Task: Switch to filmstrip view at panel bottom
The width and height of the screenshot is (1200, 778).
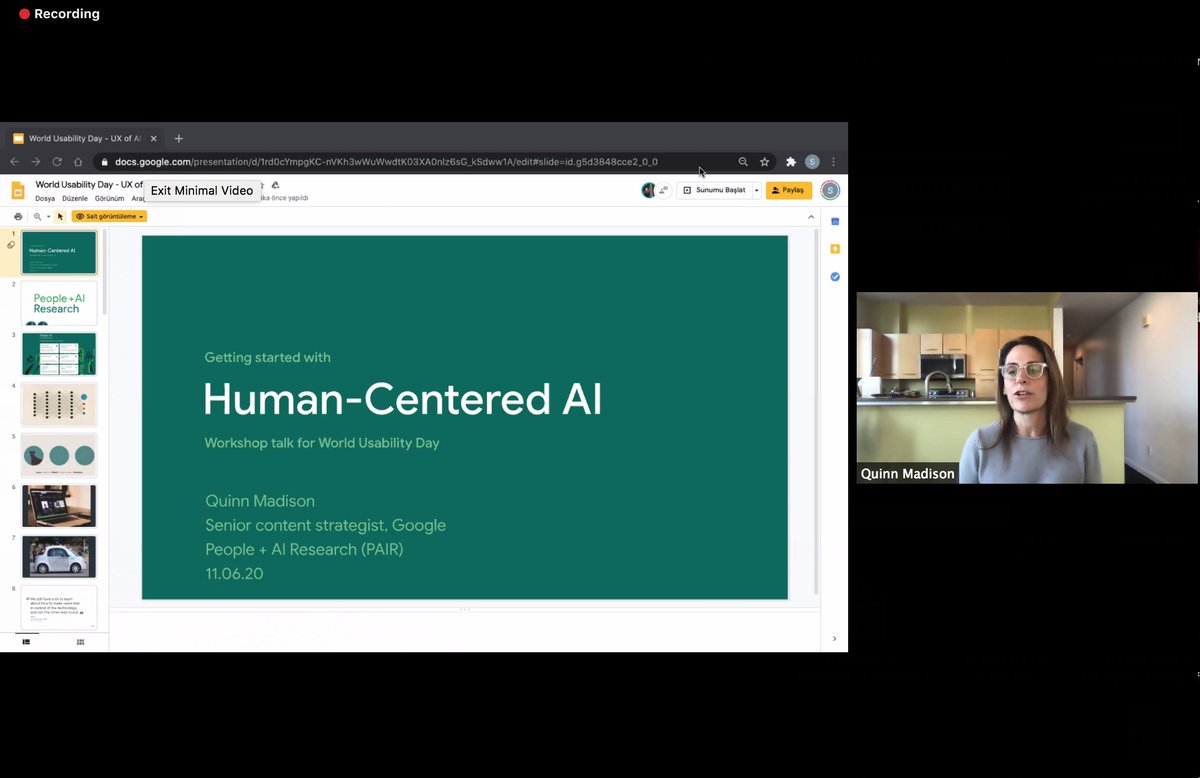Action: [26, 642]
